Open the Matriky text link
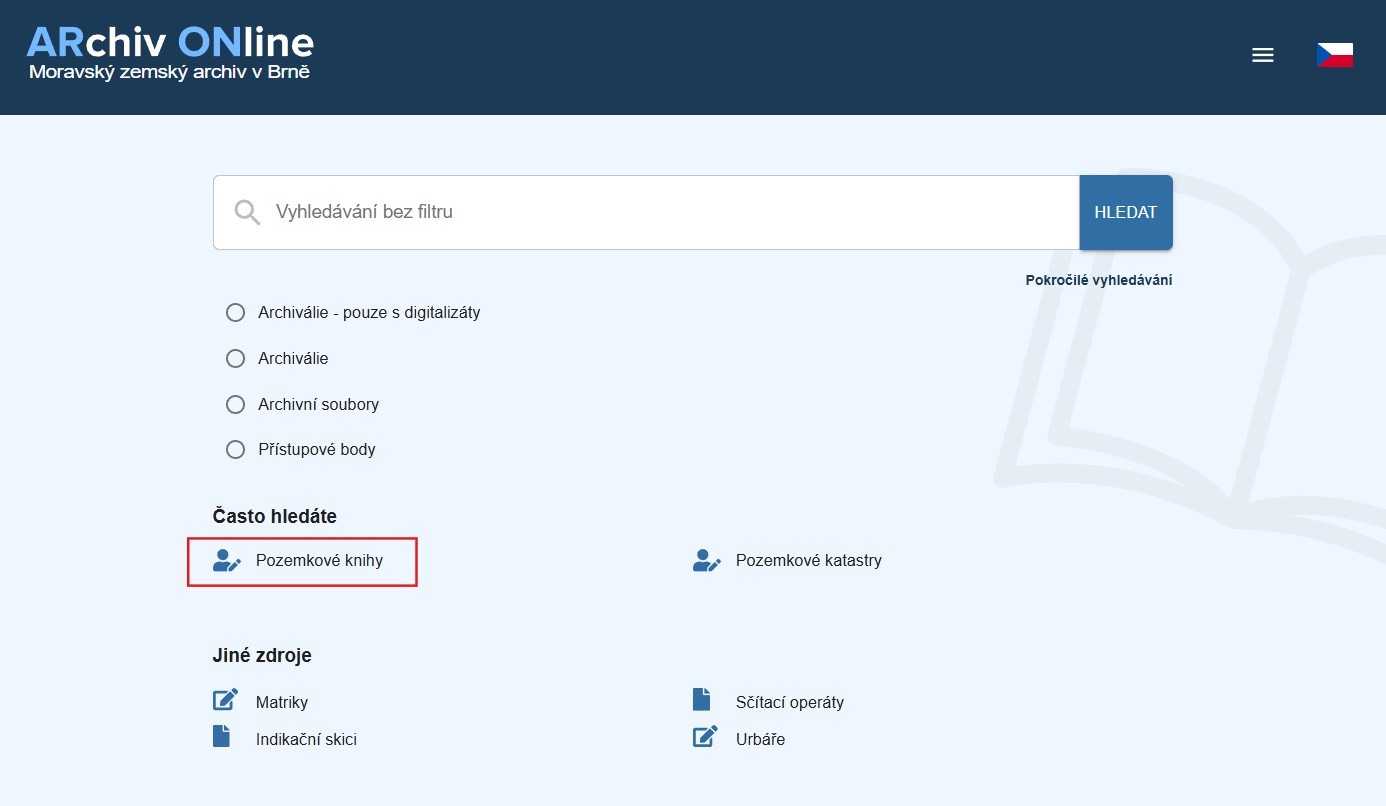Image resolution: width=1386 pixels, height=806 pixels. click(281, 703)
